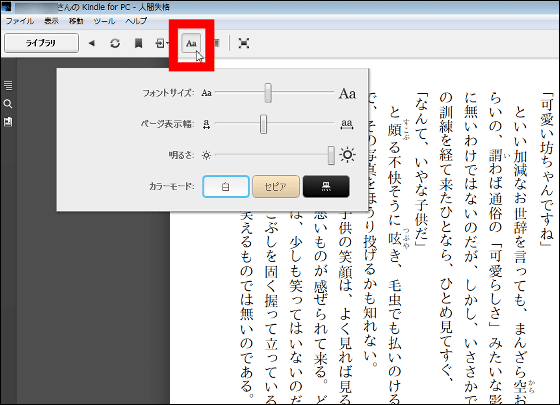
Task: Click the line starting に無いわけではないのだが
Action: [471, 249]
